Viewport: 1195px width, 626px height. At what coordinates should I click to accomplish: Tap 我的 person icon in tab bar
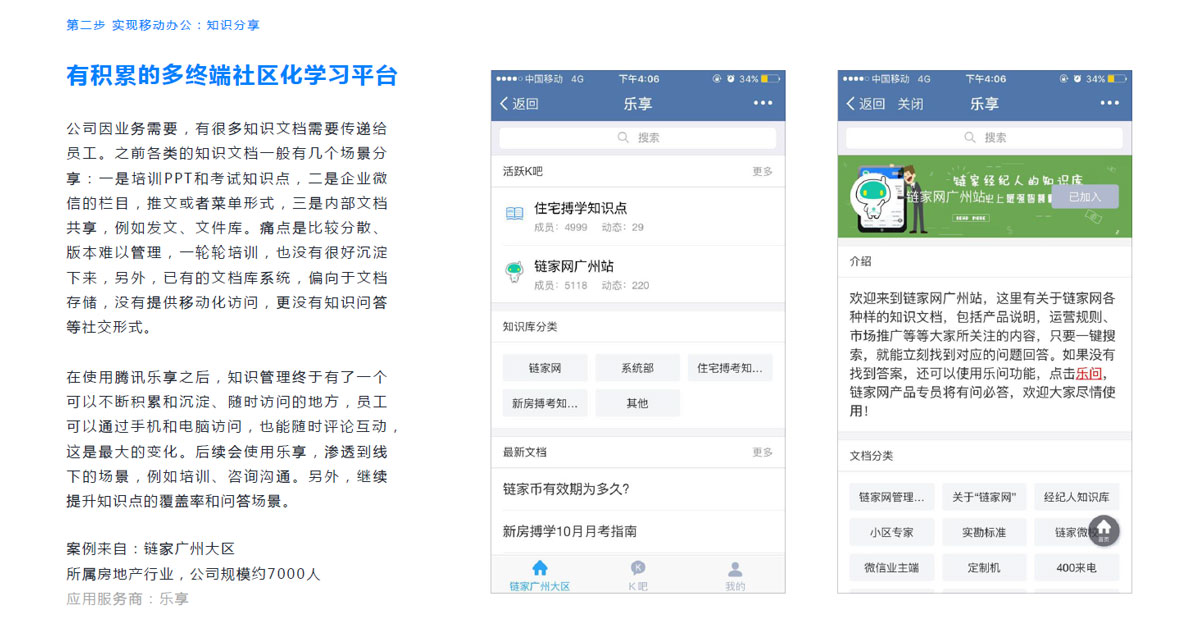point(735,569)
